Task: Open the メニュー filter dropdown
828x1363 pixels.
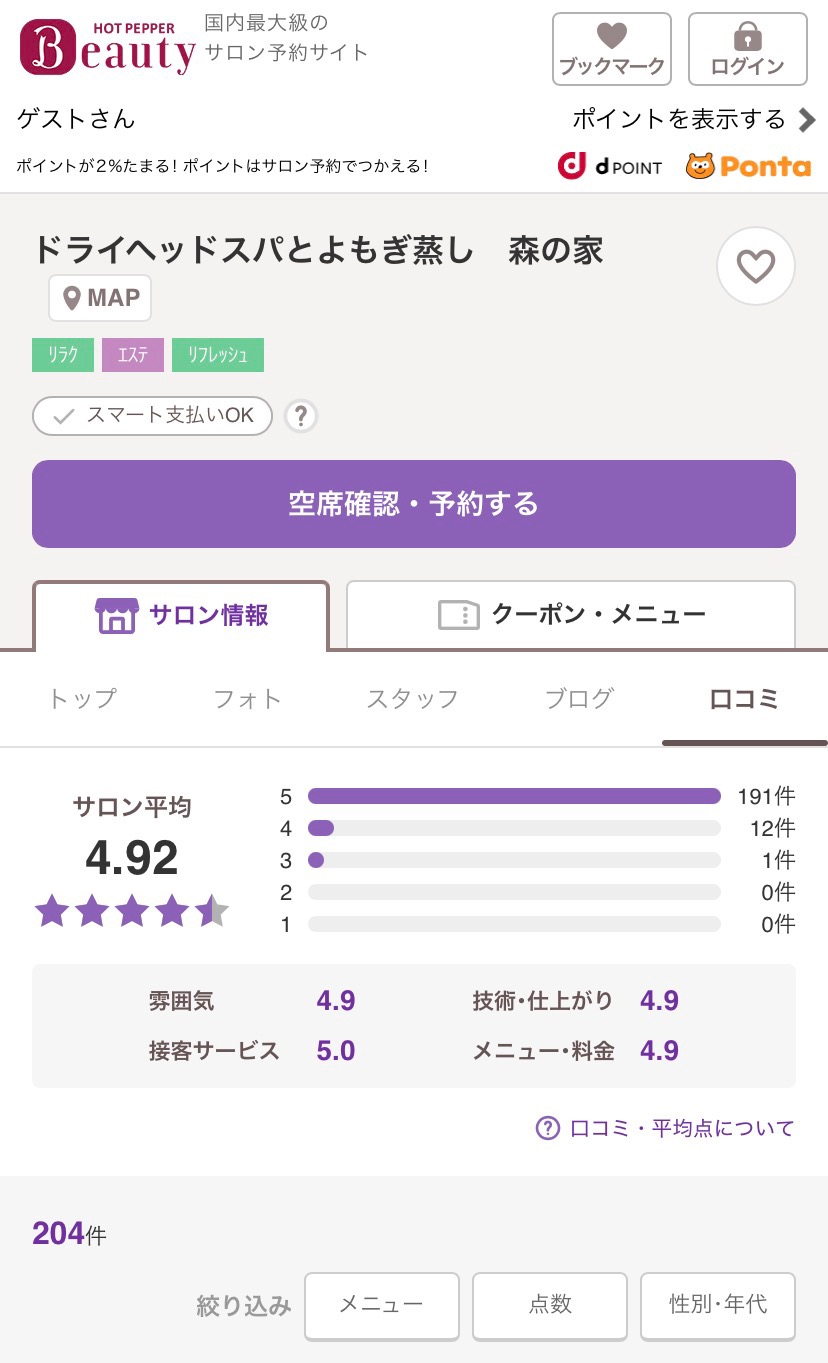Action: pyautogui.click(x=381, y=1305)
